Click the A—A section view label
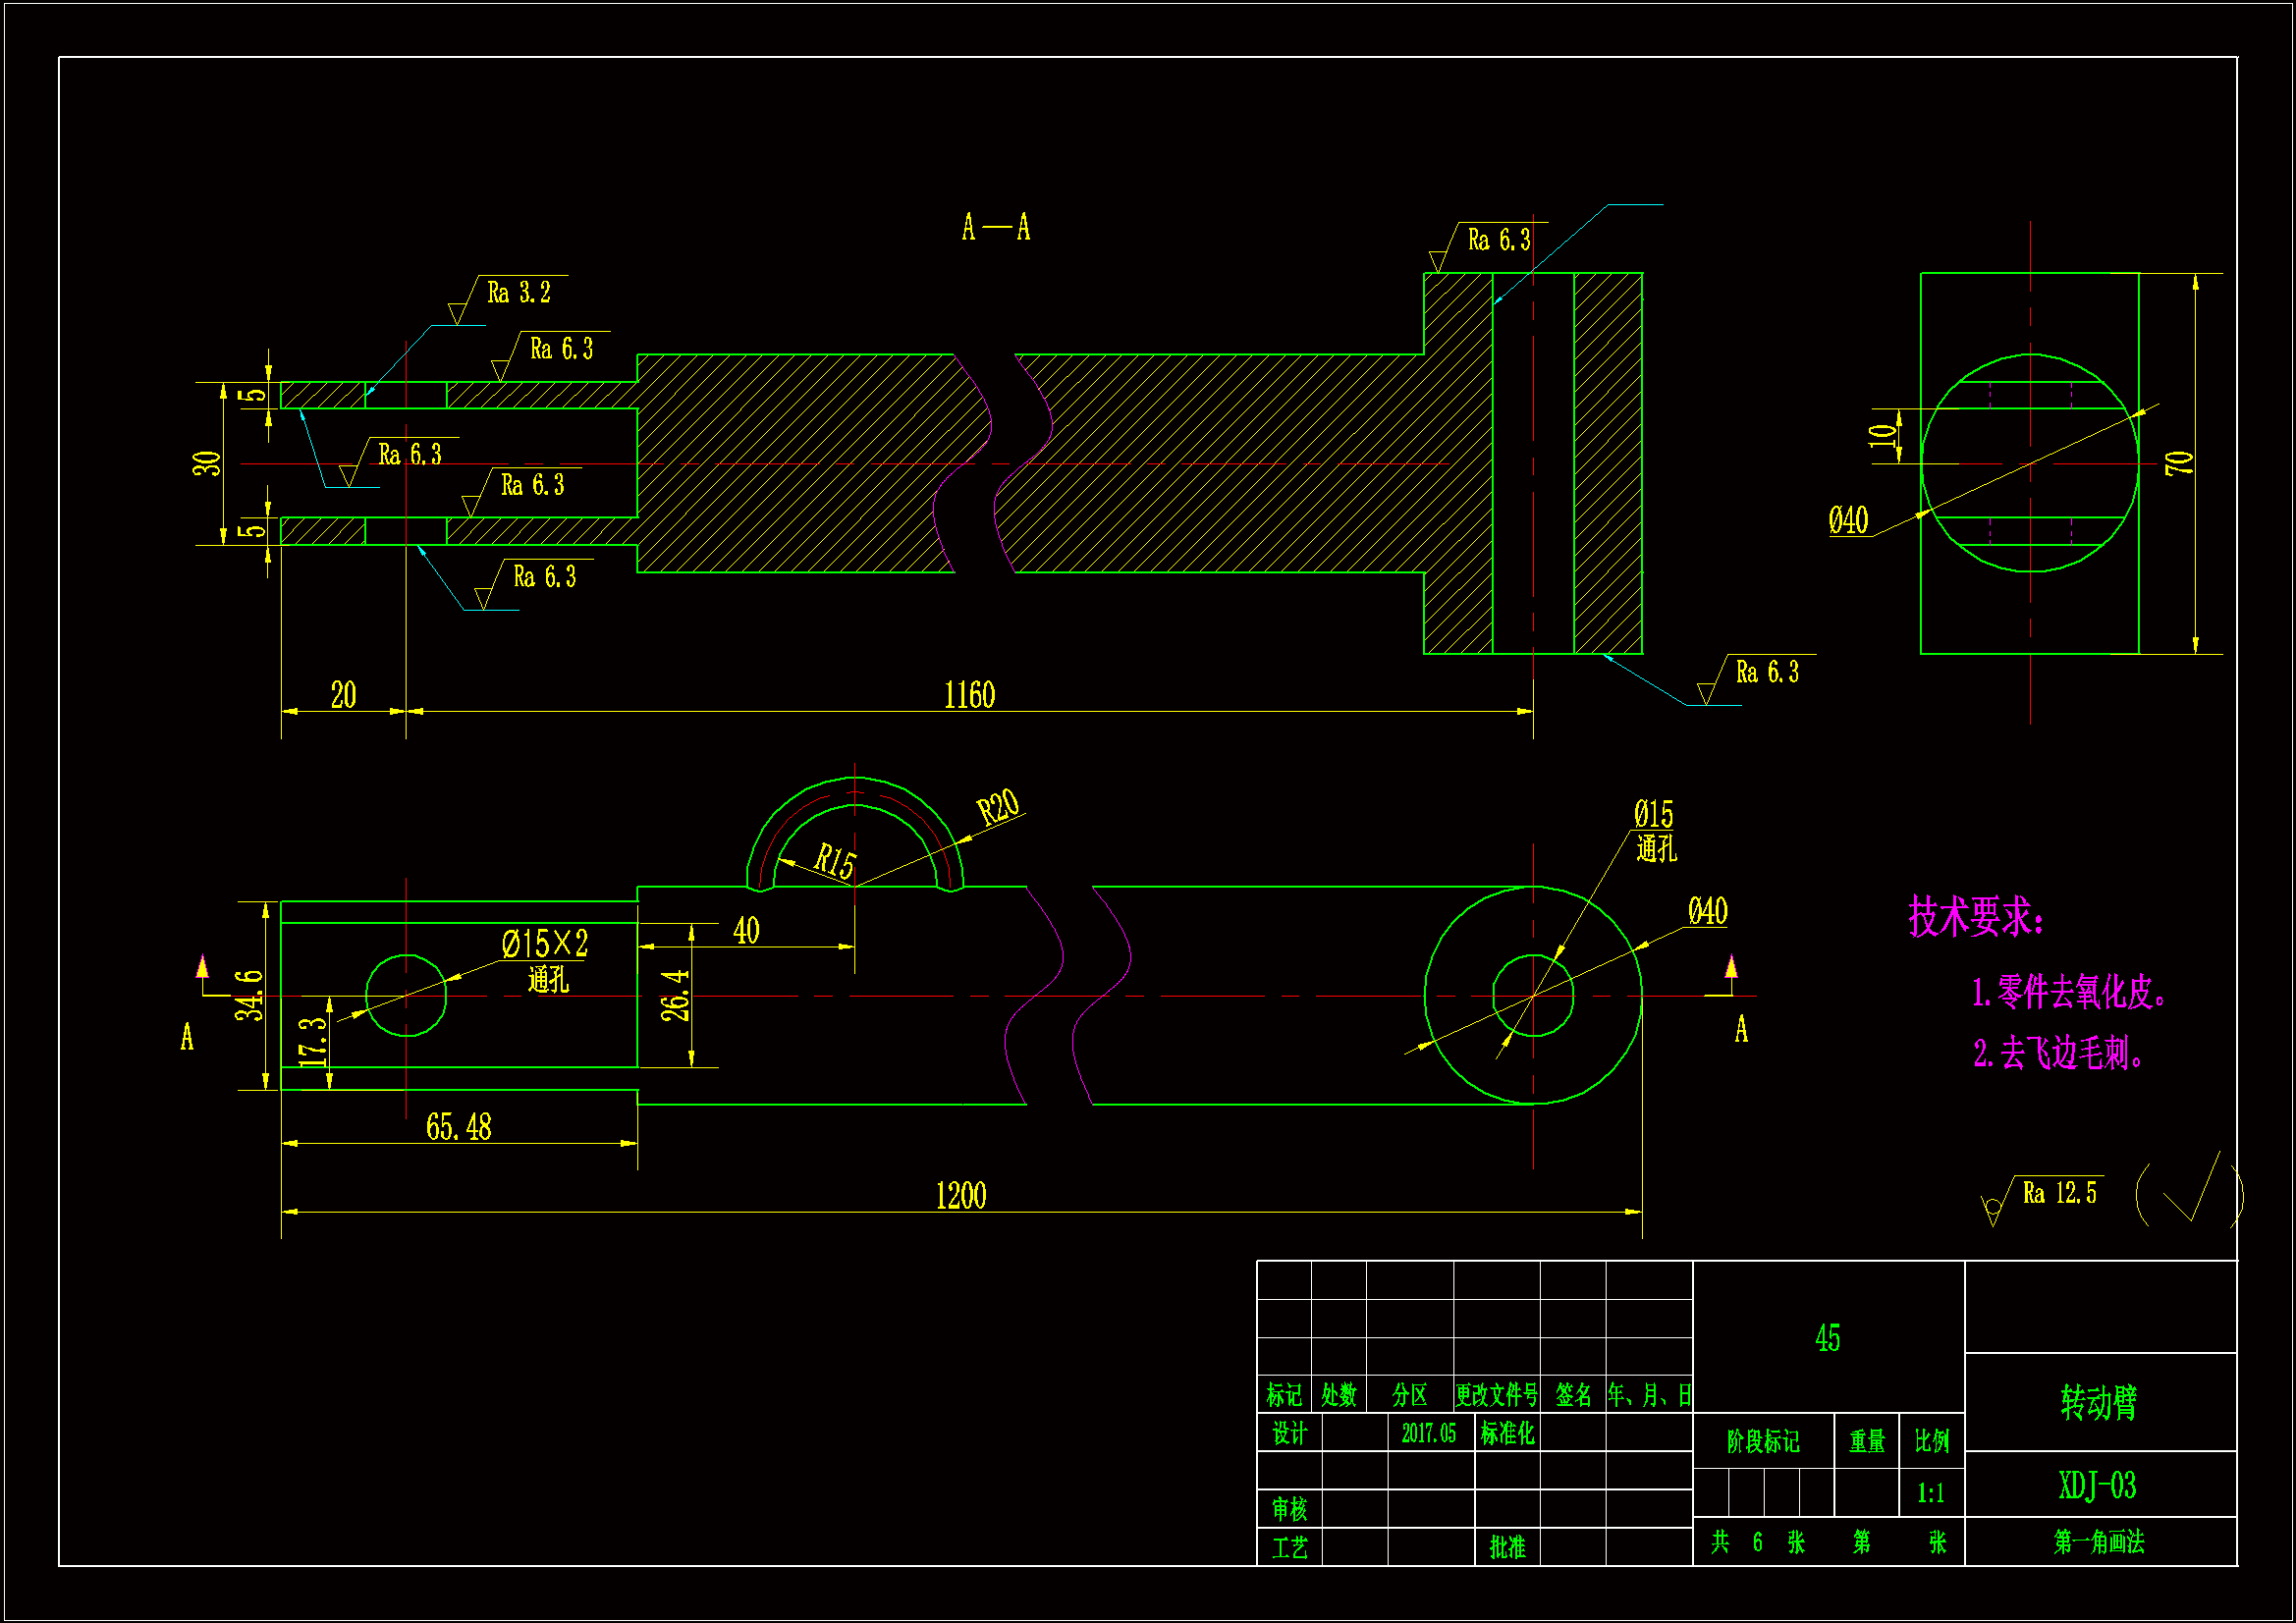 tap(995, 228)
